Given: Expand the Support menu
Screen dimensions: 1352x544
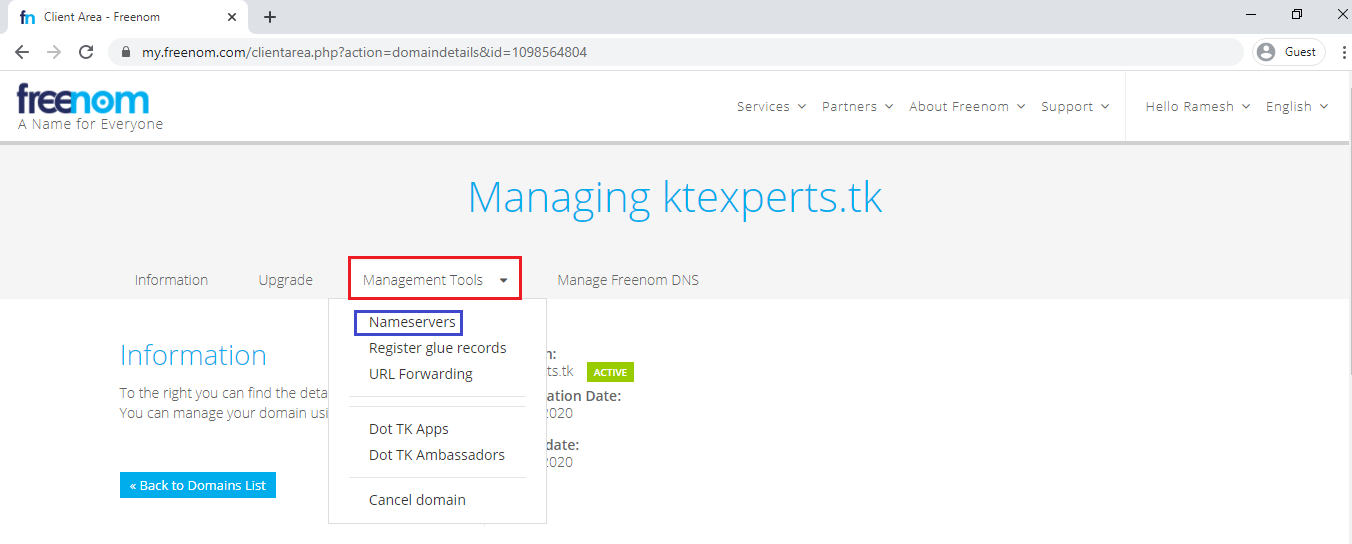Looking at the screenshot, I should pyautogui.click(x=1075, y=106).
